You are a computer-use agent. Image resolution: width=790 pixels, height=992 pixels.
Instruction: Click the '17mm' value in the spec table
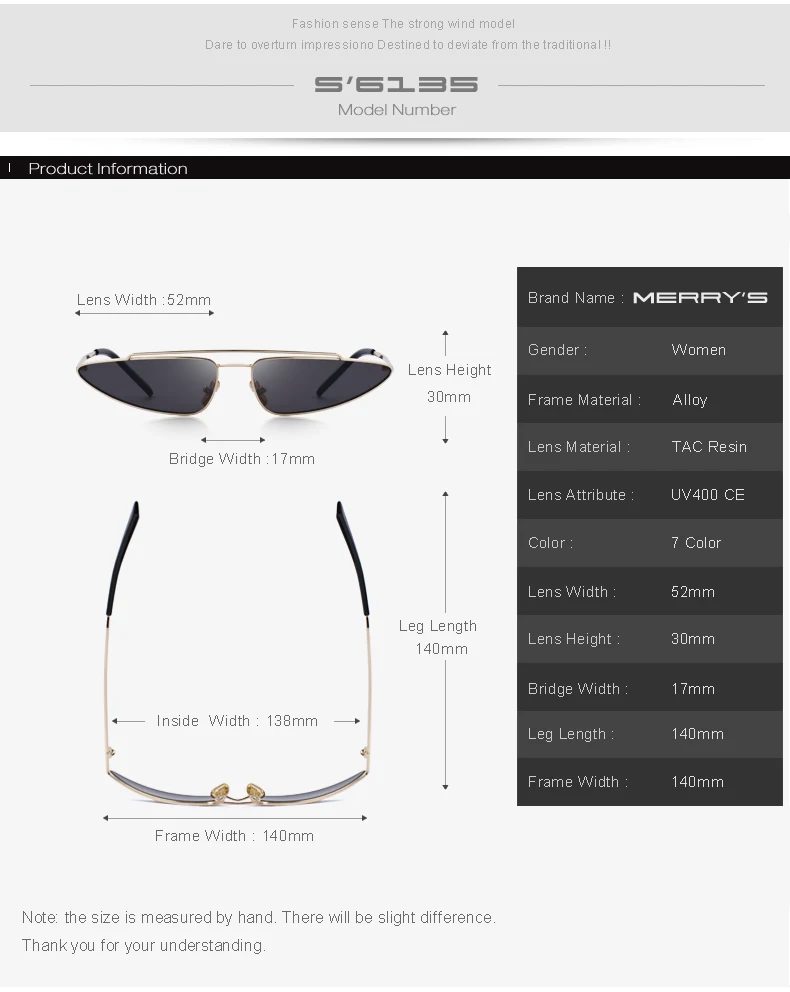693,689
